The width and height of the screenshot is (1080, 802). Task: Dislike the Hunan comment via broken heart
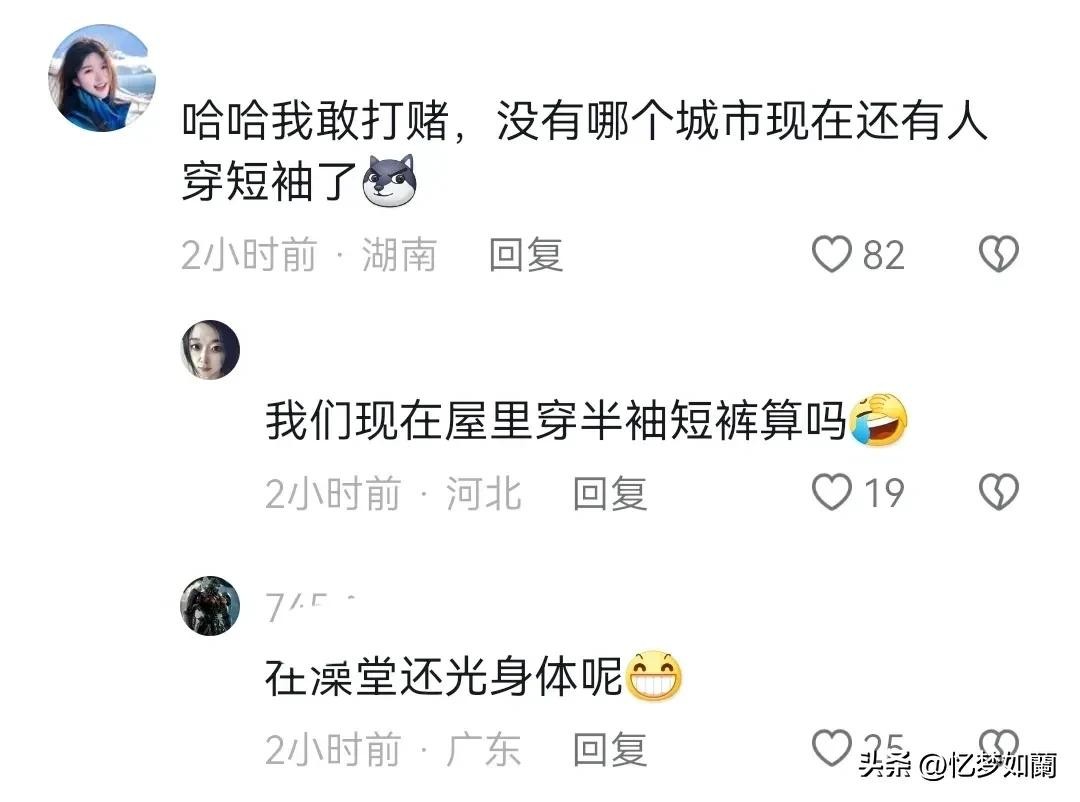pos(999,254)
